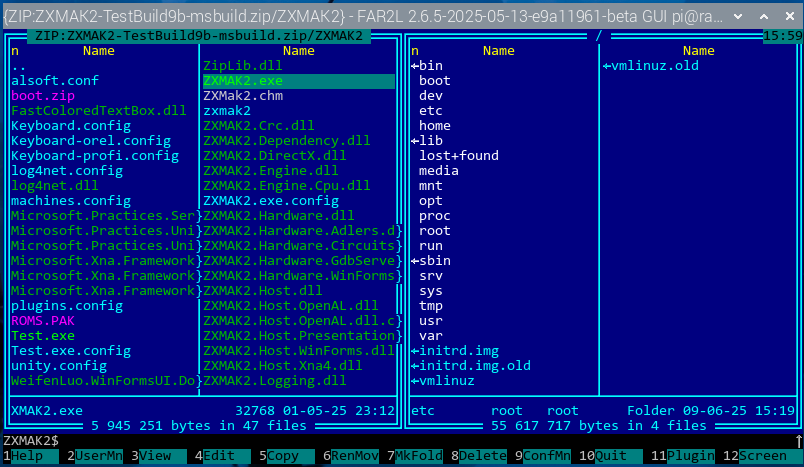Select initrd.img.old symlink file
Image resolution: width=804 pixels, height=467 pixels.
point(471,366)
